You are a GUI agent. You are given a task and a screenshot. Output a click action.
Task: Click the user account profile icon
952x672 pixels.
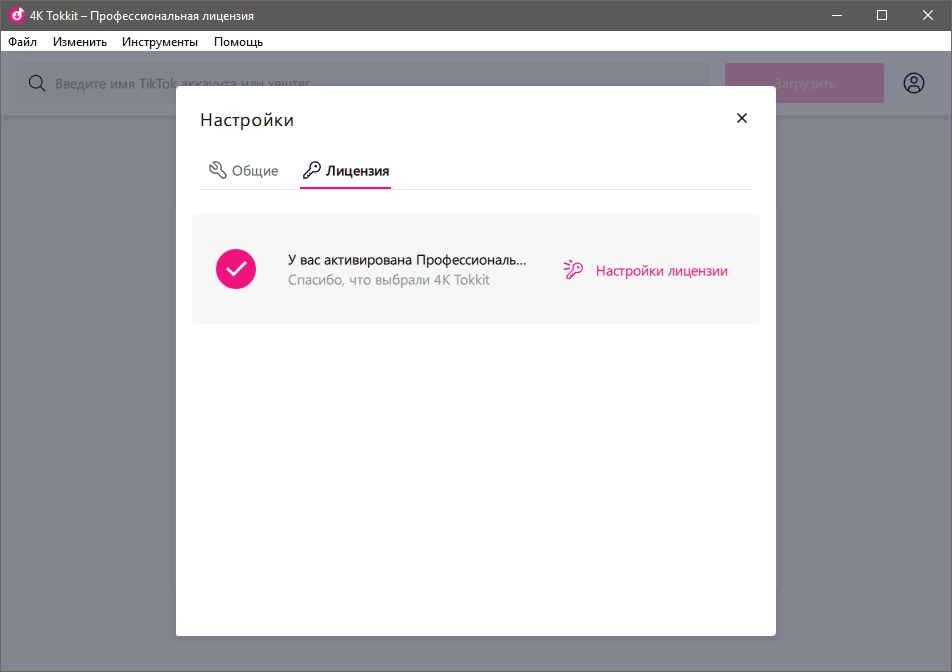pyautogui.click(x=913, y=83)
